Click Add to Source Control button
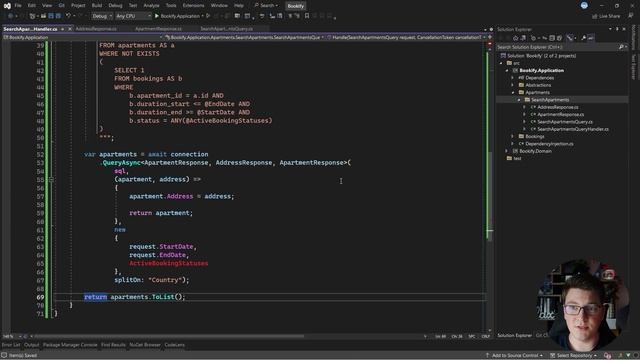The image size is (640, 360). 514,356
